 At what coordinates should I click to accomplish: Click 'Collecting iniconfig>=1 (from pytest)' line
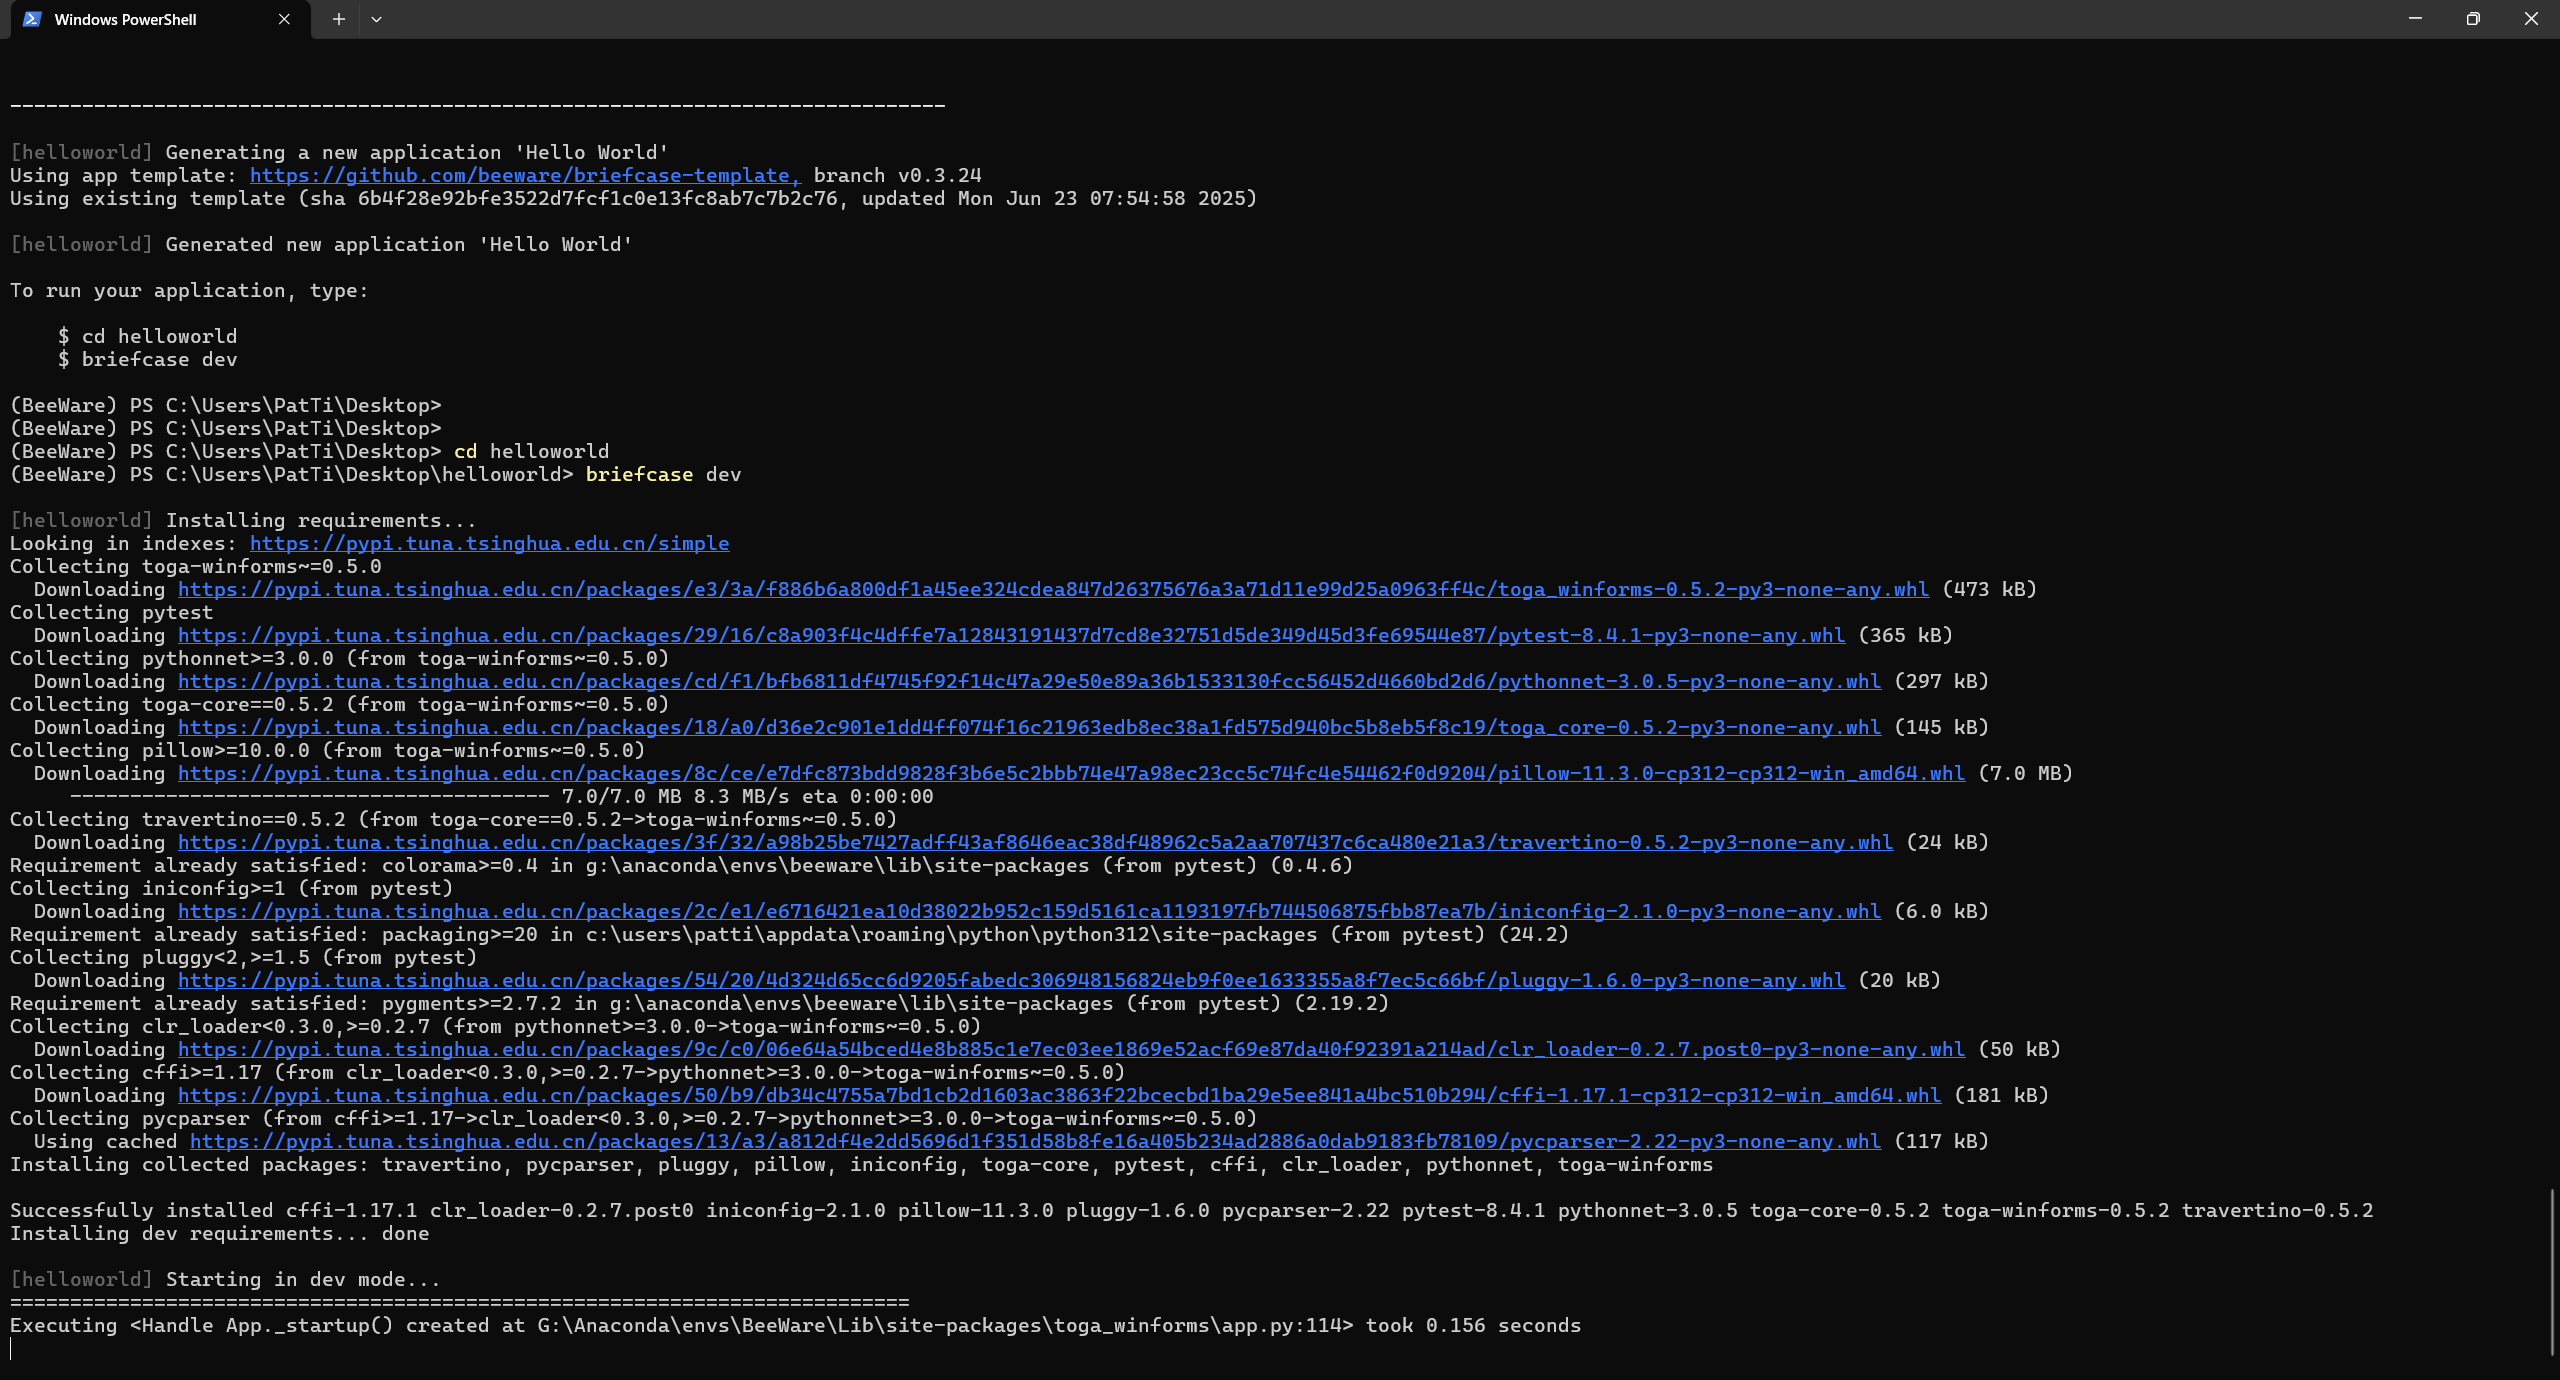click(231, 888)
